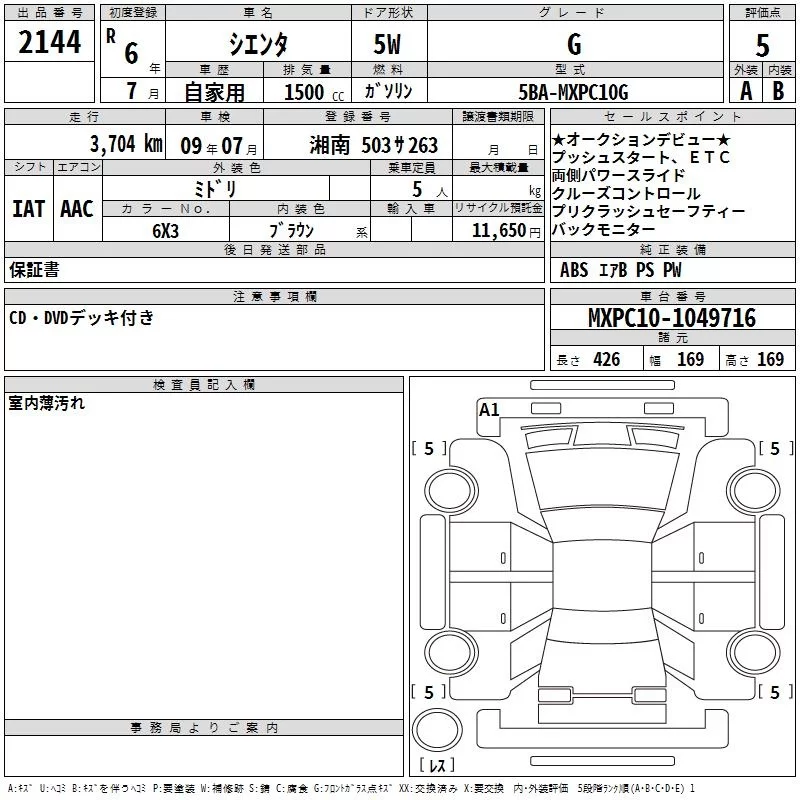Select the registration month 7 月
The height and width of the screenshot is (800, 800).
(142, 91)
